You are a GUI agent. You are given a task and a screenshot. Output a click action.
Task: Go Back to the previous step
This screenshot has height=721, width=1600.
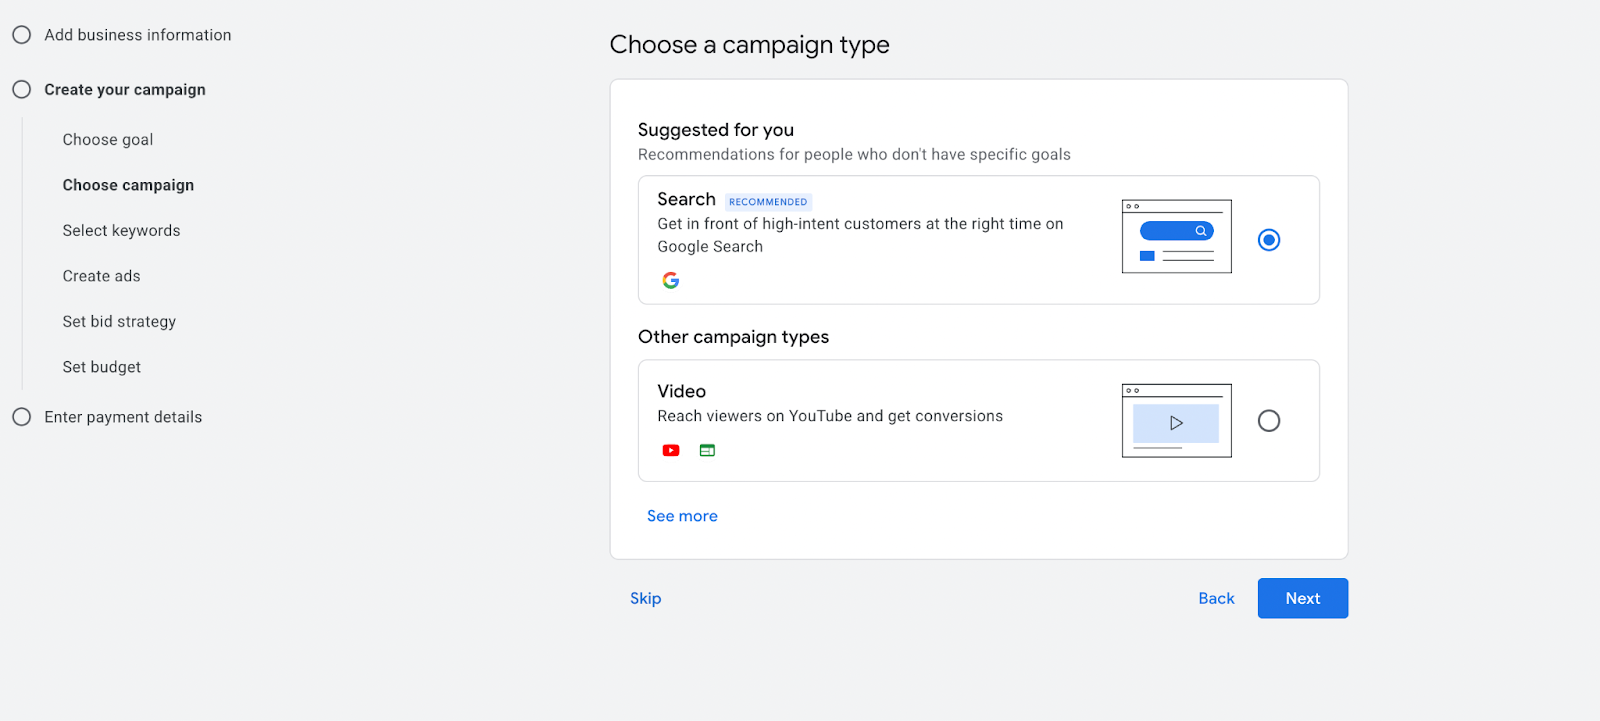point(1216,598)
